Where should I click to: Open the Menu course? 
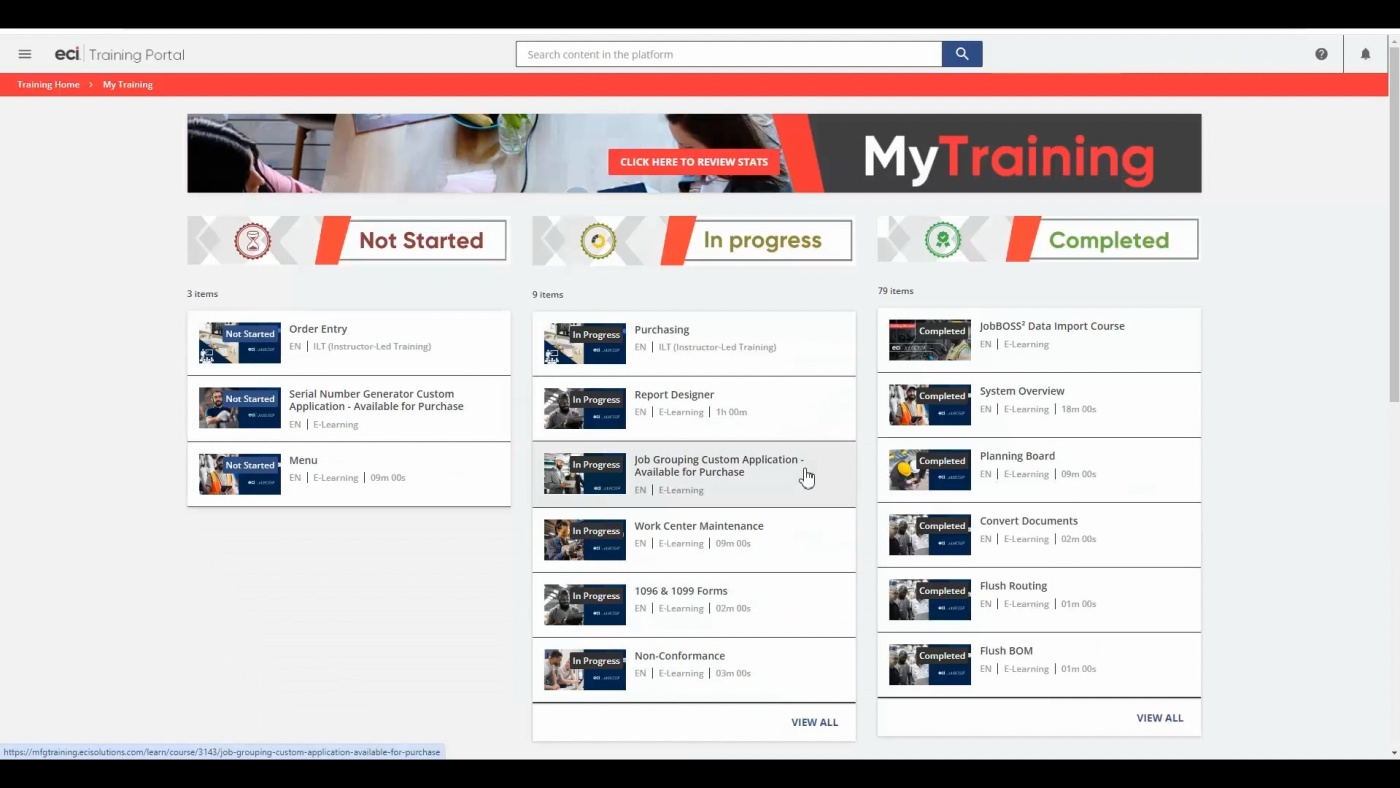point(349,474)
